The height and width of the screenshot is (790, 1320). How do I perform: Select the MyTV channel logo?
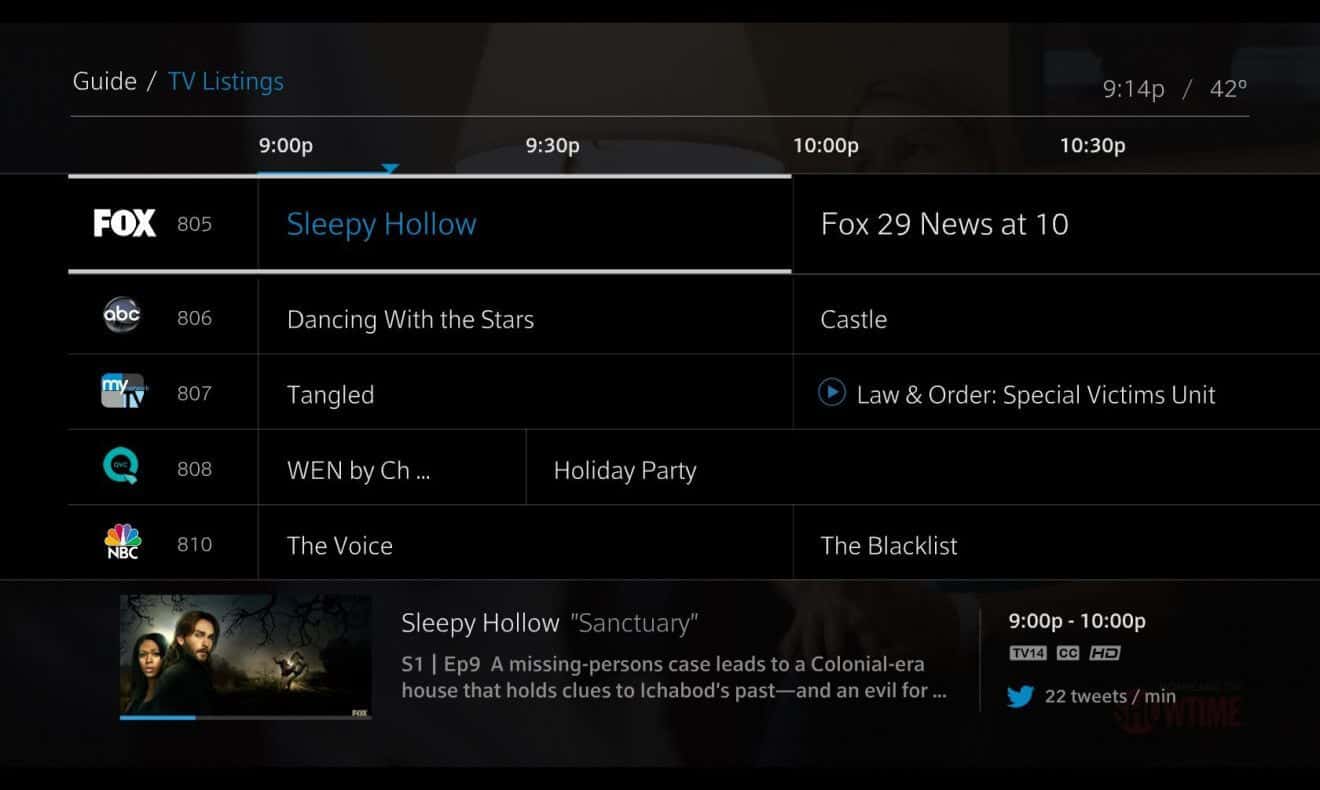click(123, 391)
